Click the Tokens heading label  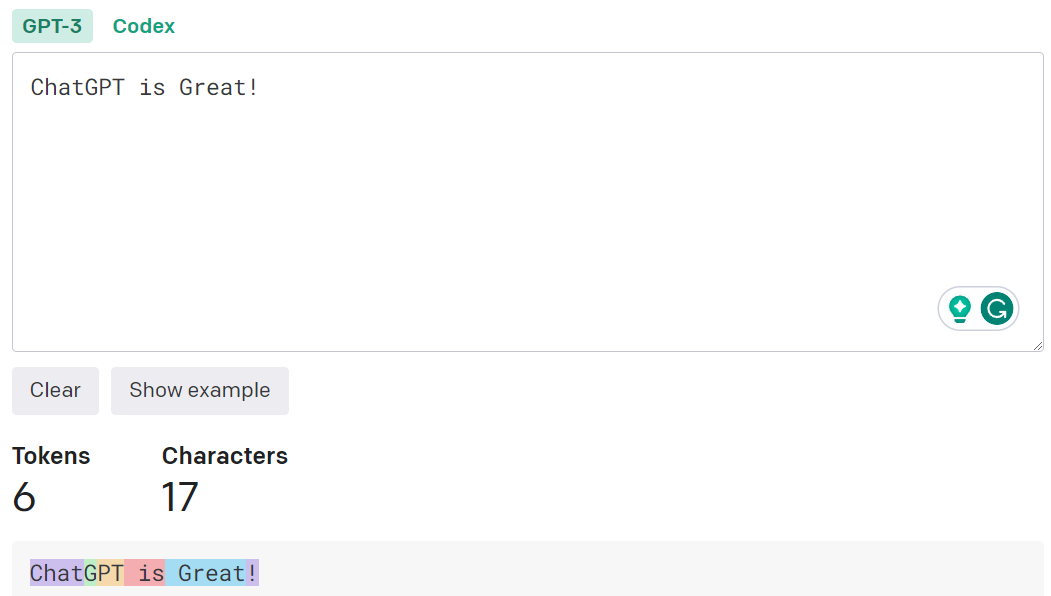[x=51, y=456]
